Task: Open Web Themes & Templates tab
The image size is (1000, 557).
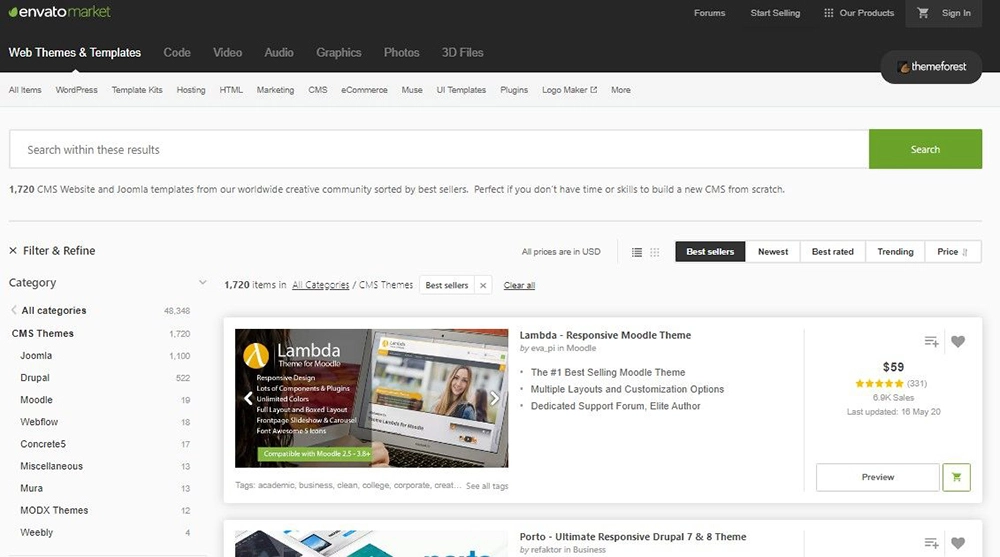Action: click(x=75, y=53)
